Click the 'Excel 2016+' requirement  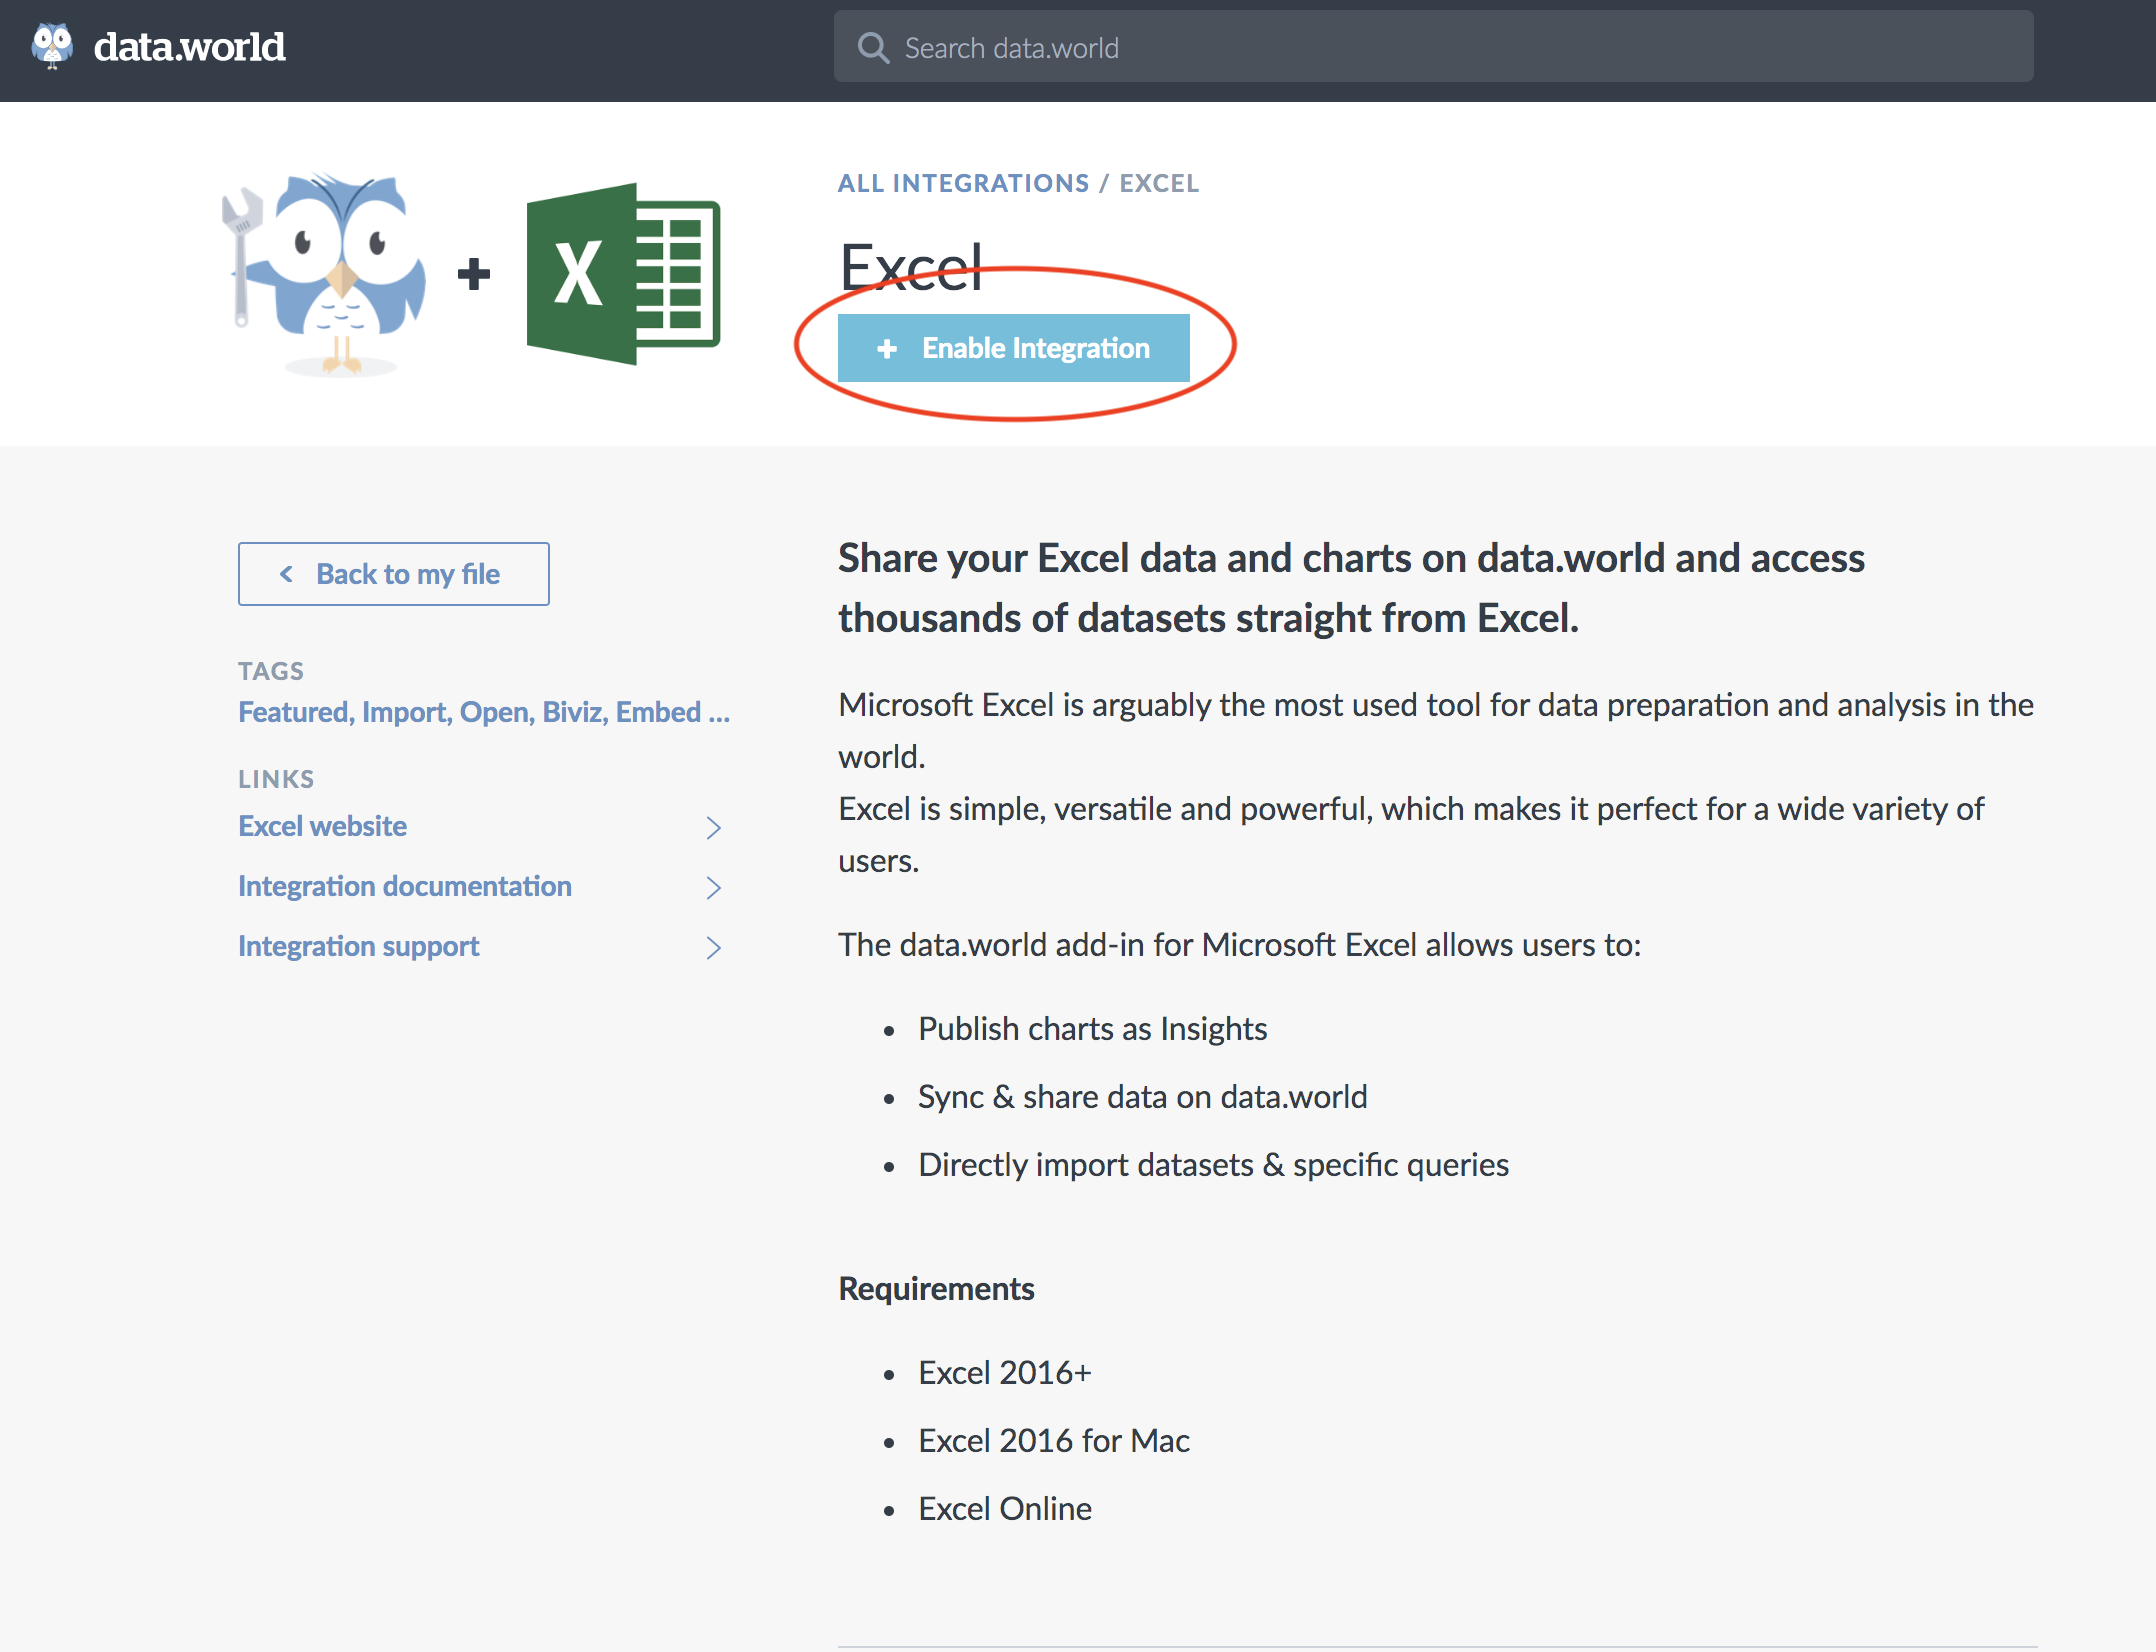(1004, 1373)
